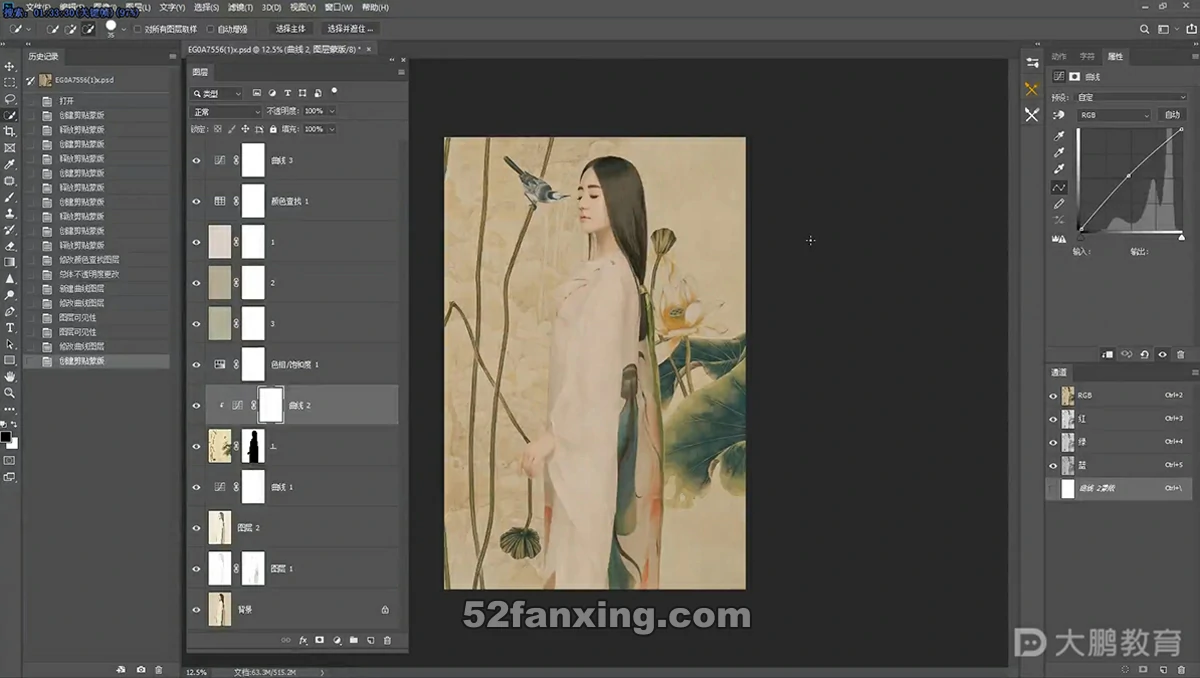Select the Pen tool
1200x678 pixels.
point(10,311)
